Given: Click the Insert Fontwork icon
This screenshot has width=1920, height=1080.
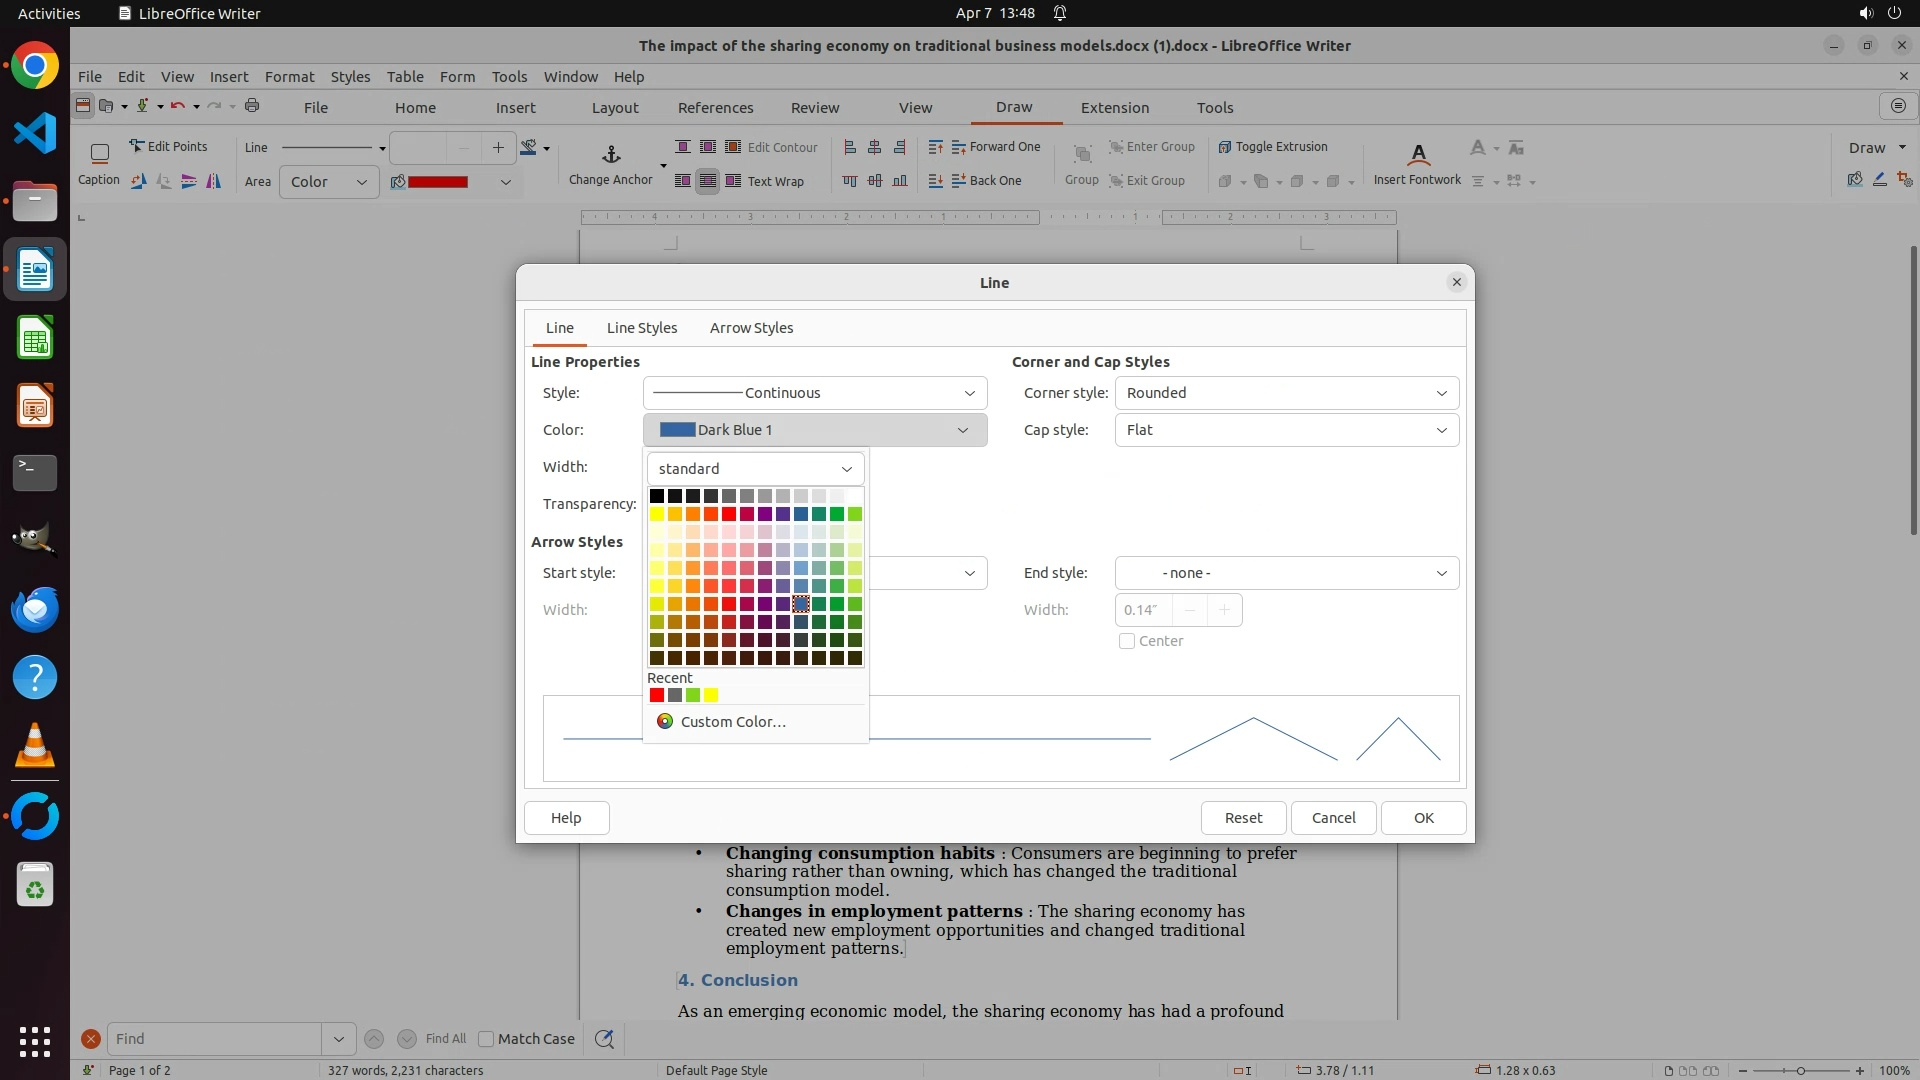Looking at the screenshot, I should 1417,154.
